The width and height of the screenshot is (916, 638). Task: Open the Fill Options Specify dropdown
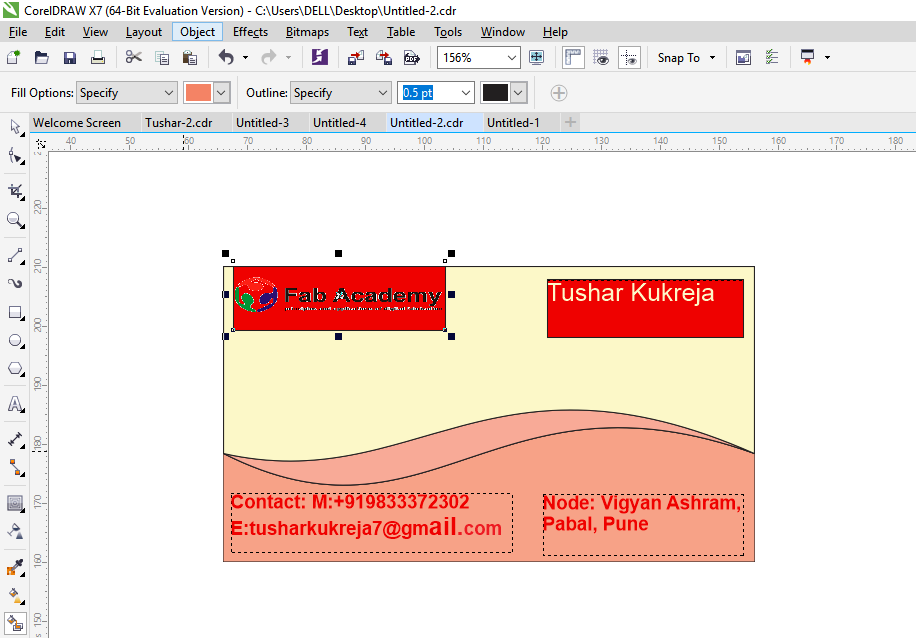tap(127, 93)
